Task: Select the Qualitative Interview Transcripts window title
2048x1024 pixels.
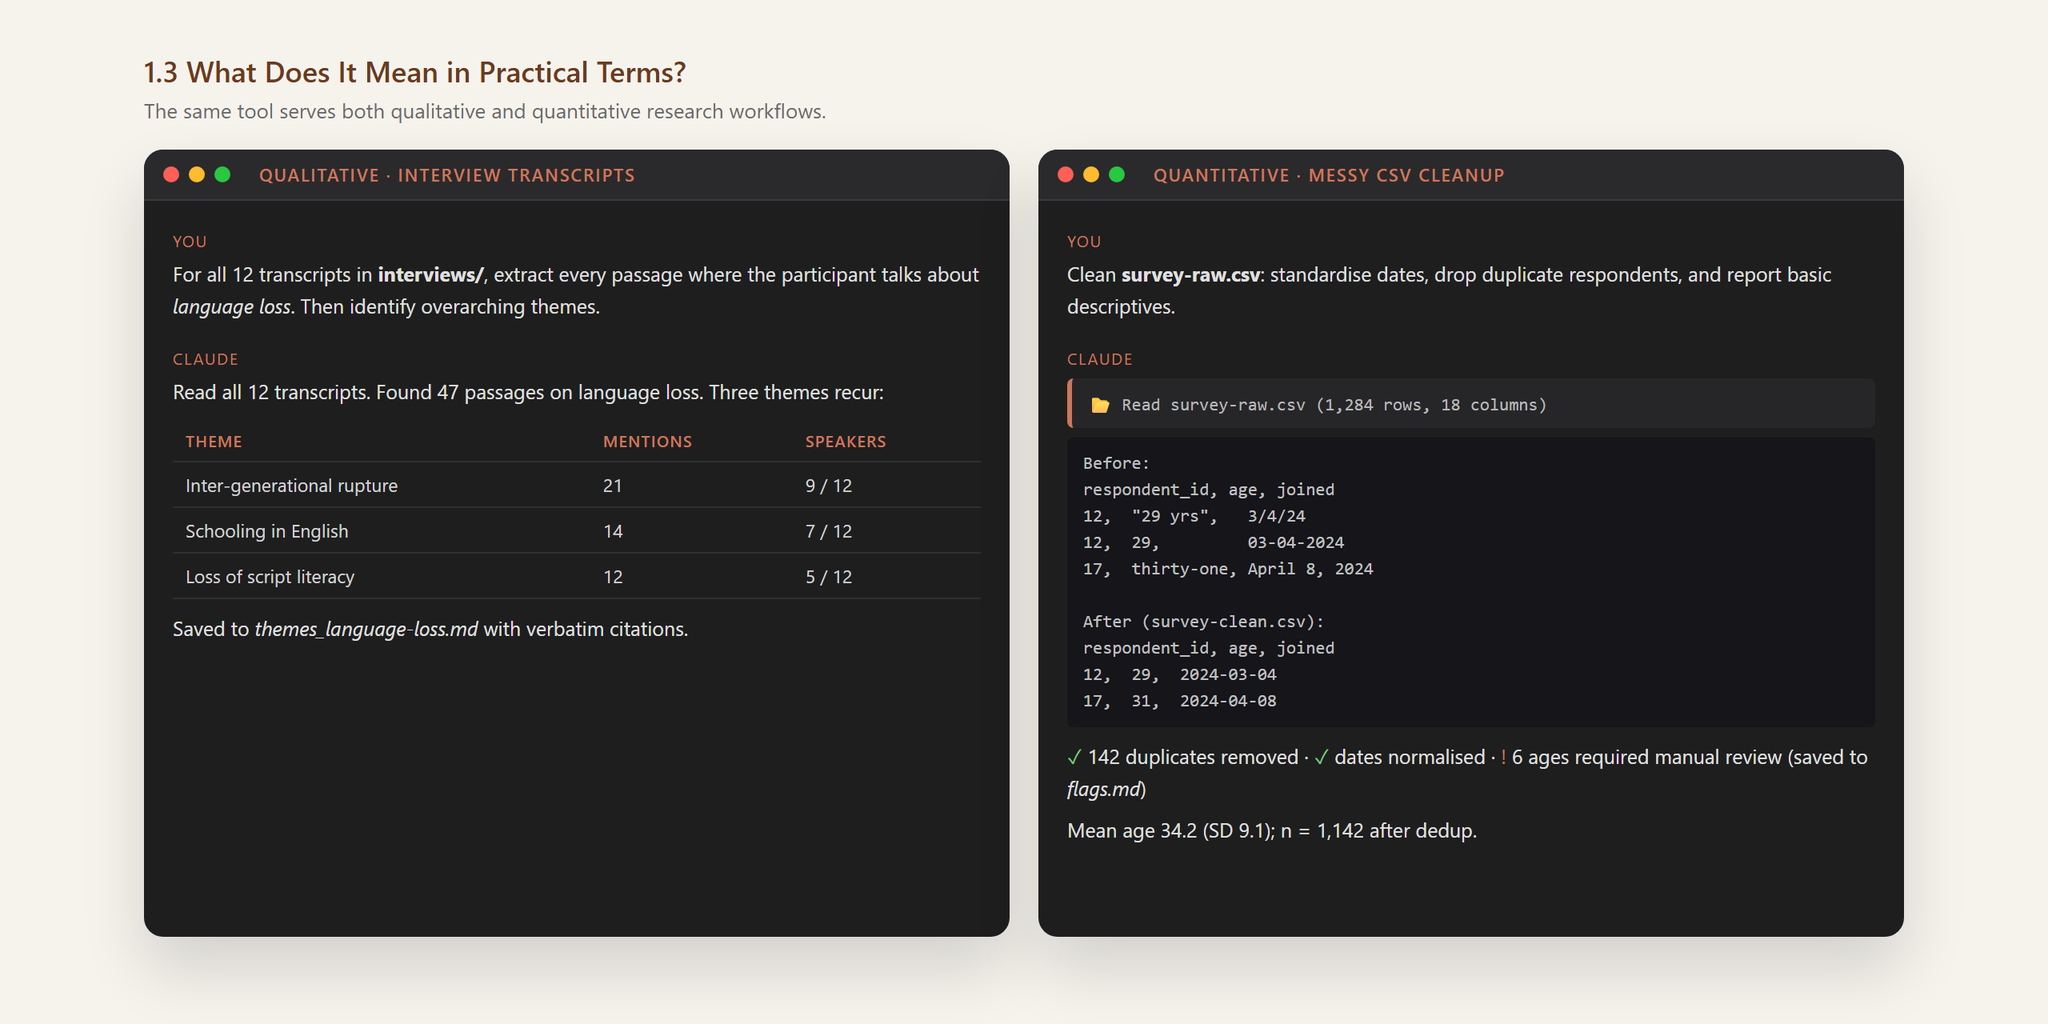Action: pyautogui.click(x=447, y=175)
